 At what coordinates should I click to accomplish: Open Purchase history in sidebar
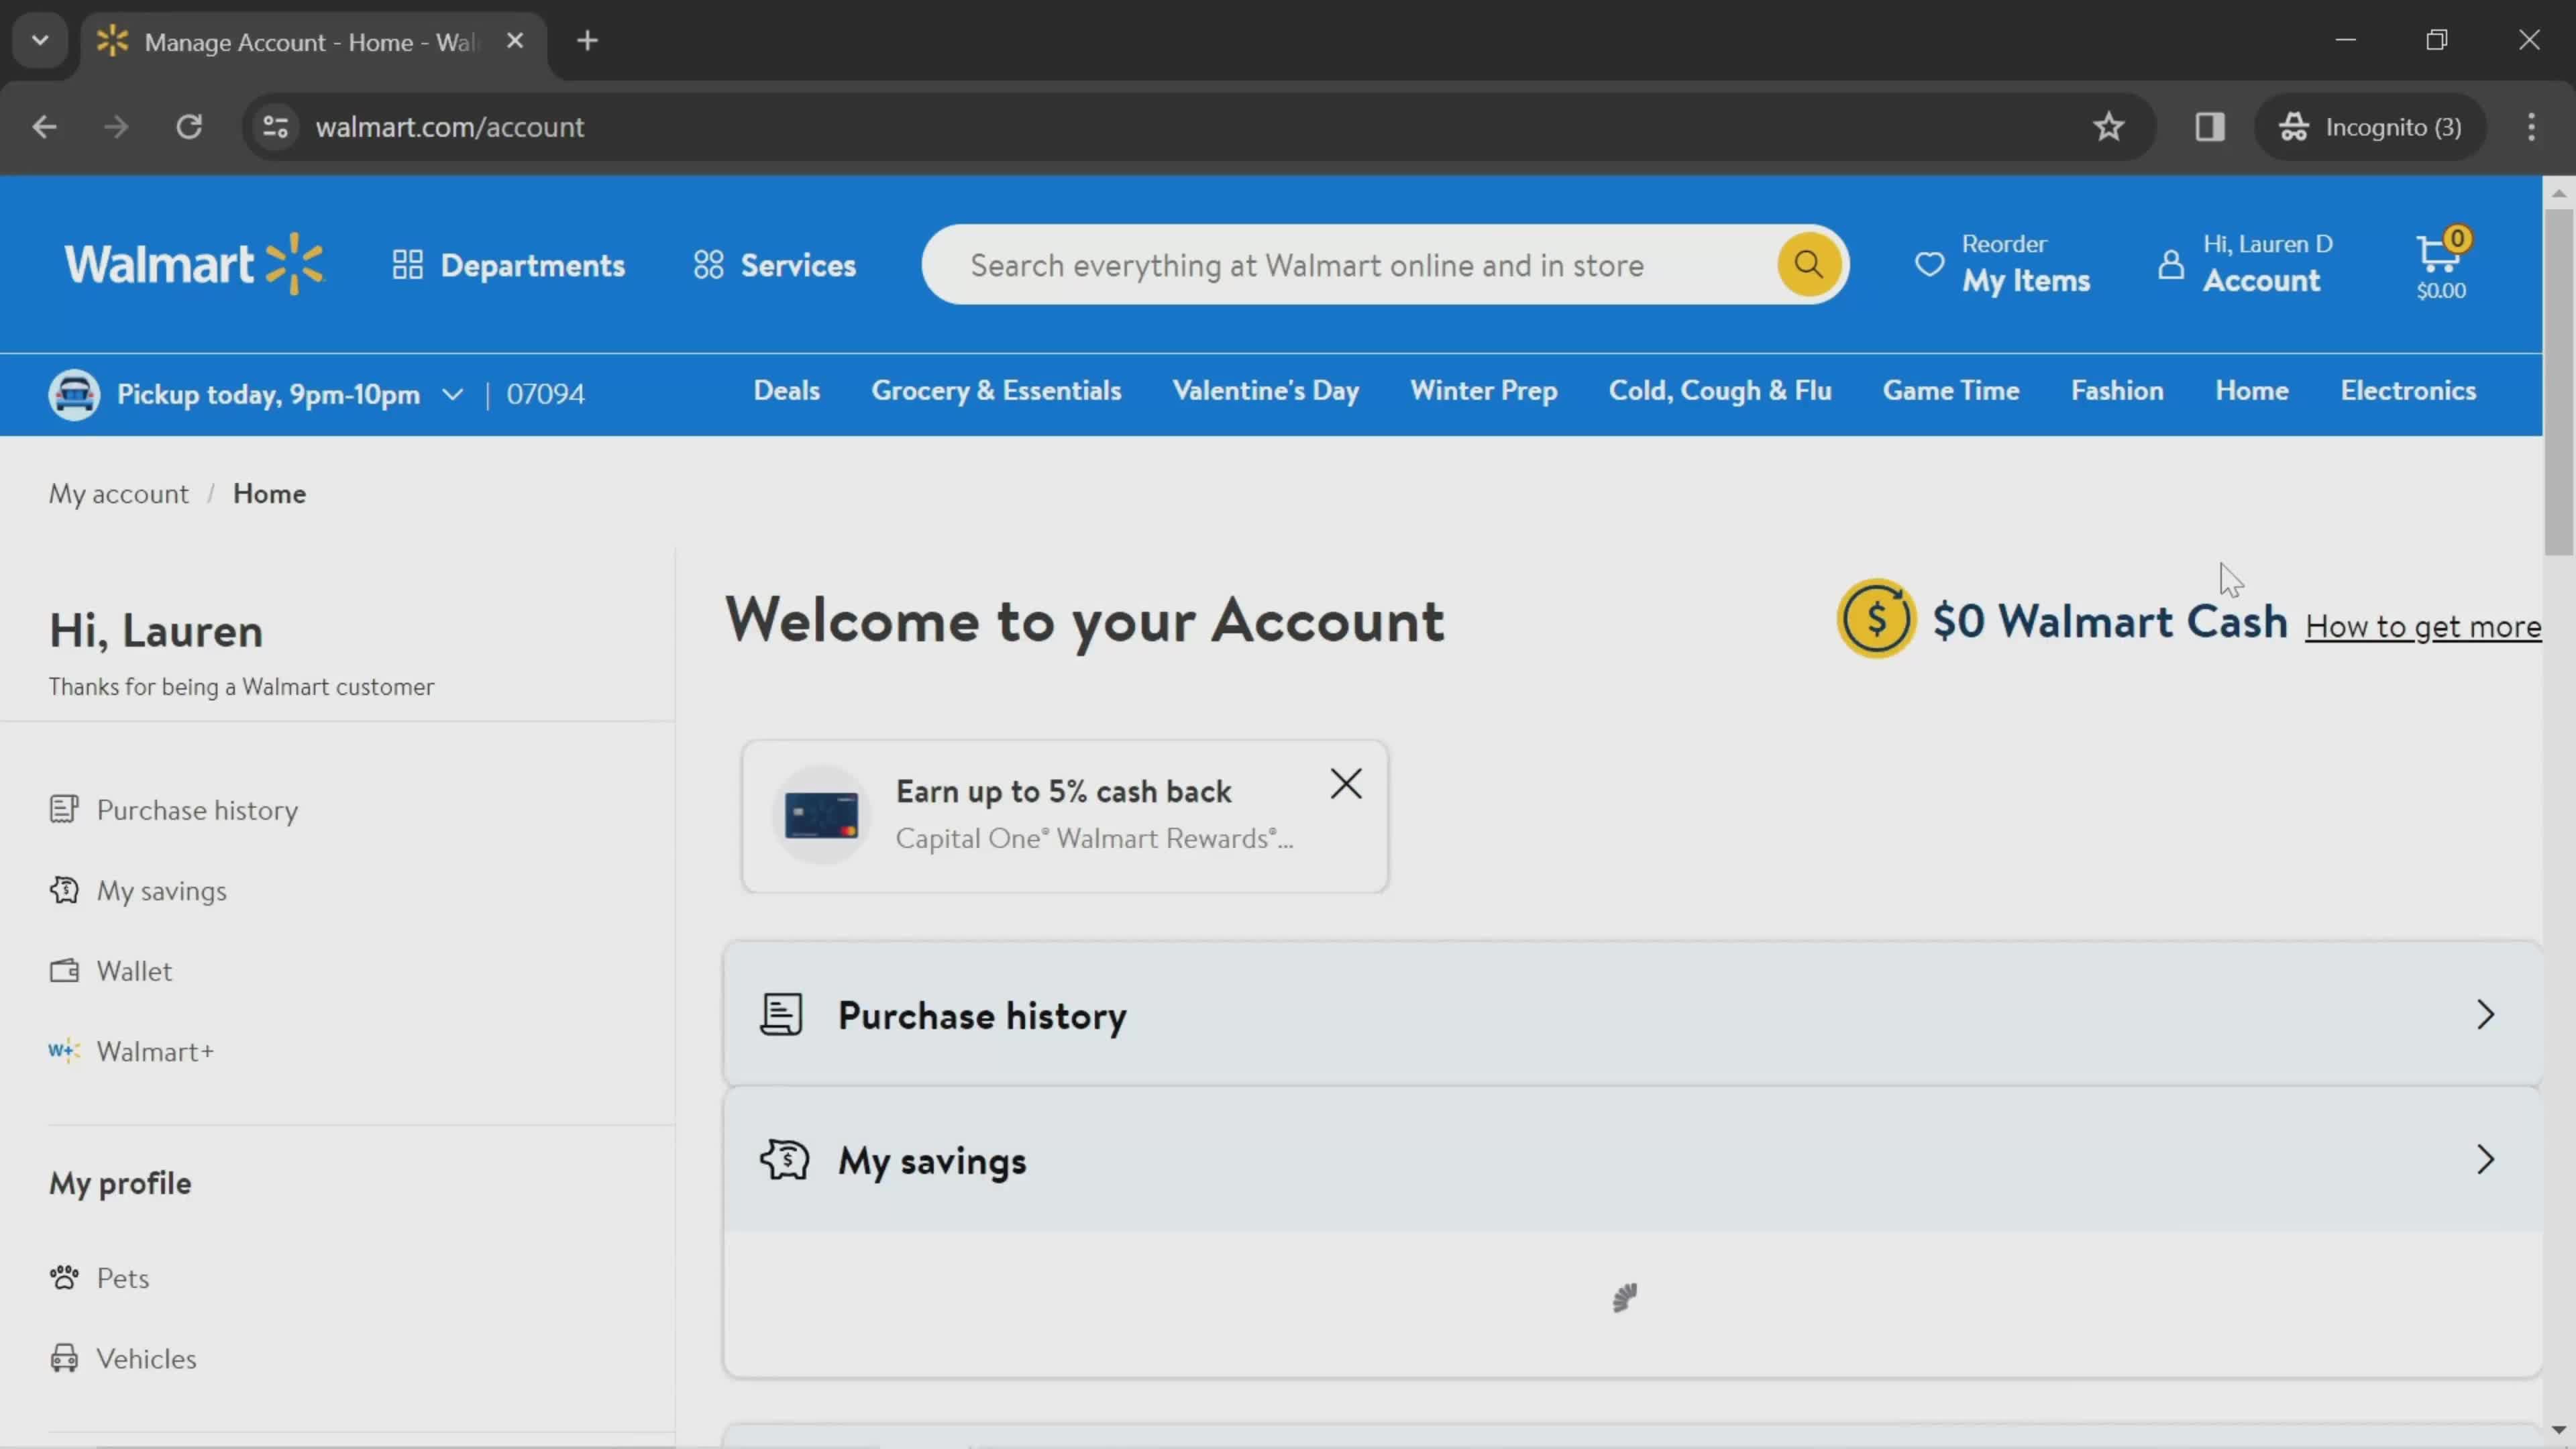[174, 810]
